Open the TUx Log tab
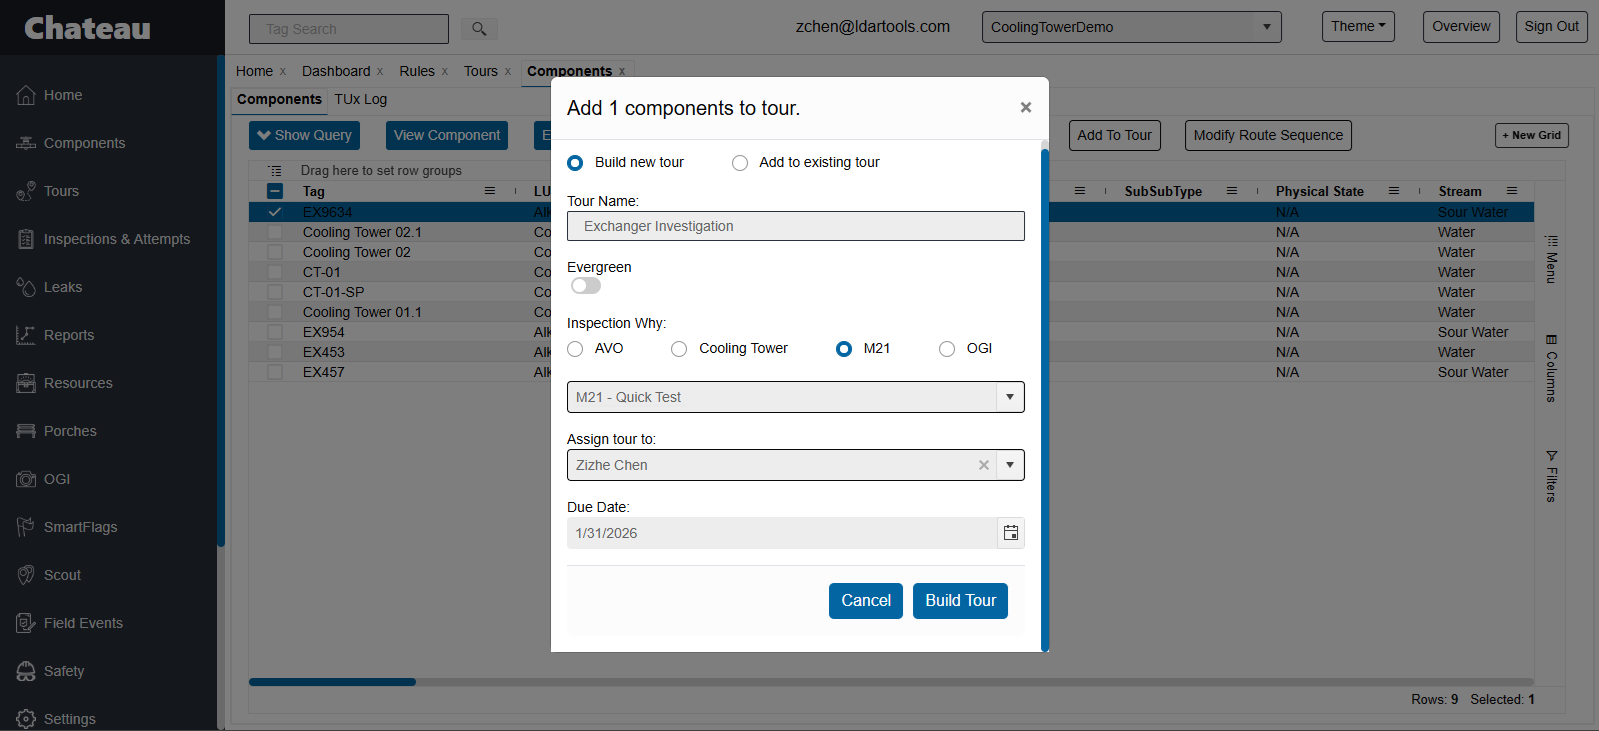The width and height of the screenshot is (1599, 731). coord(360,99)
